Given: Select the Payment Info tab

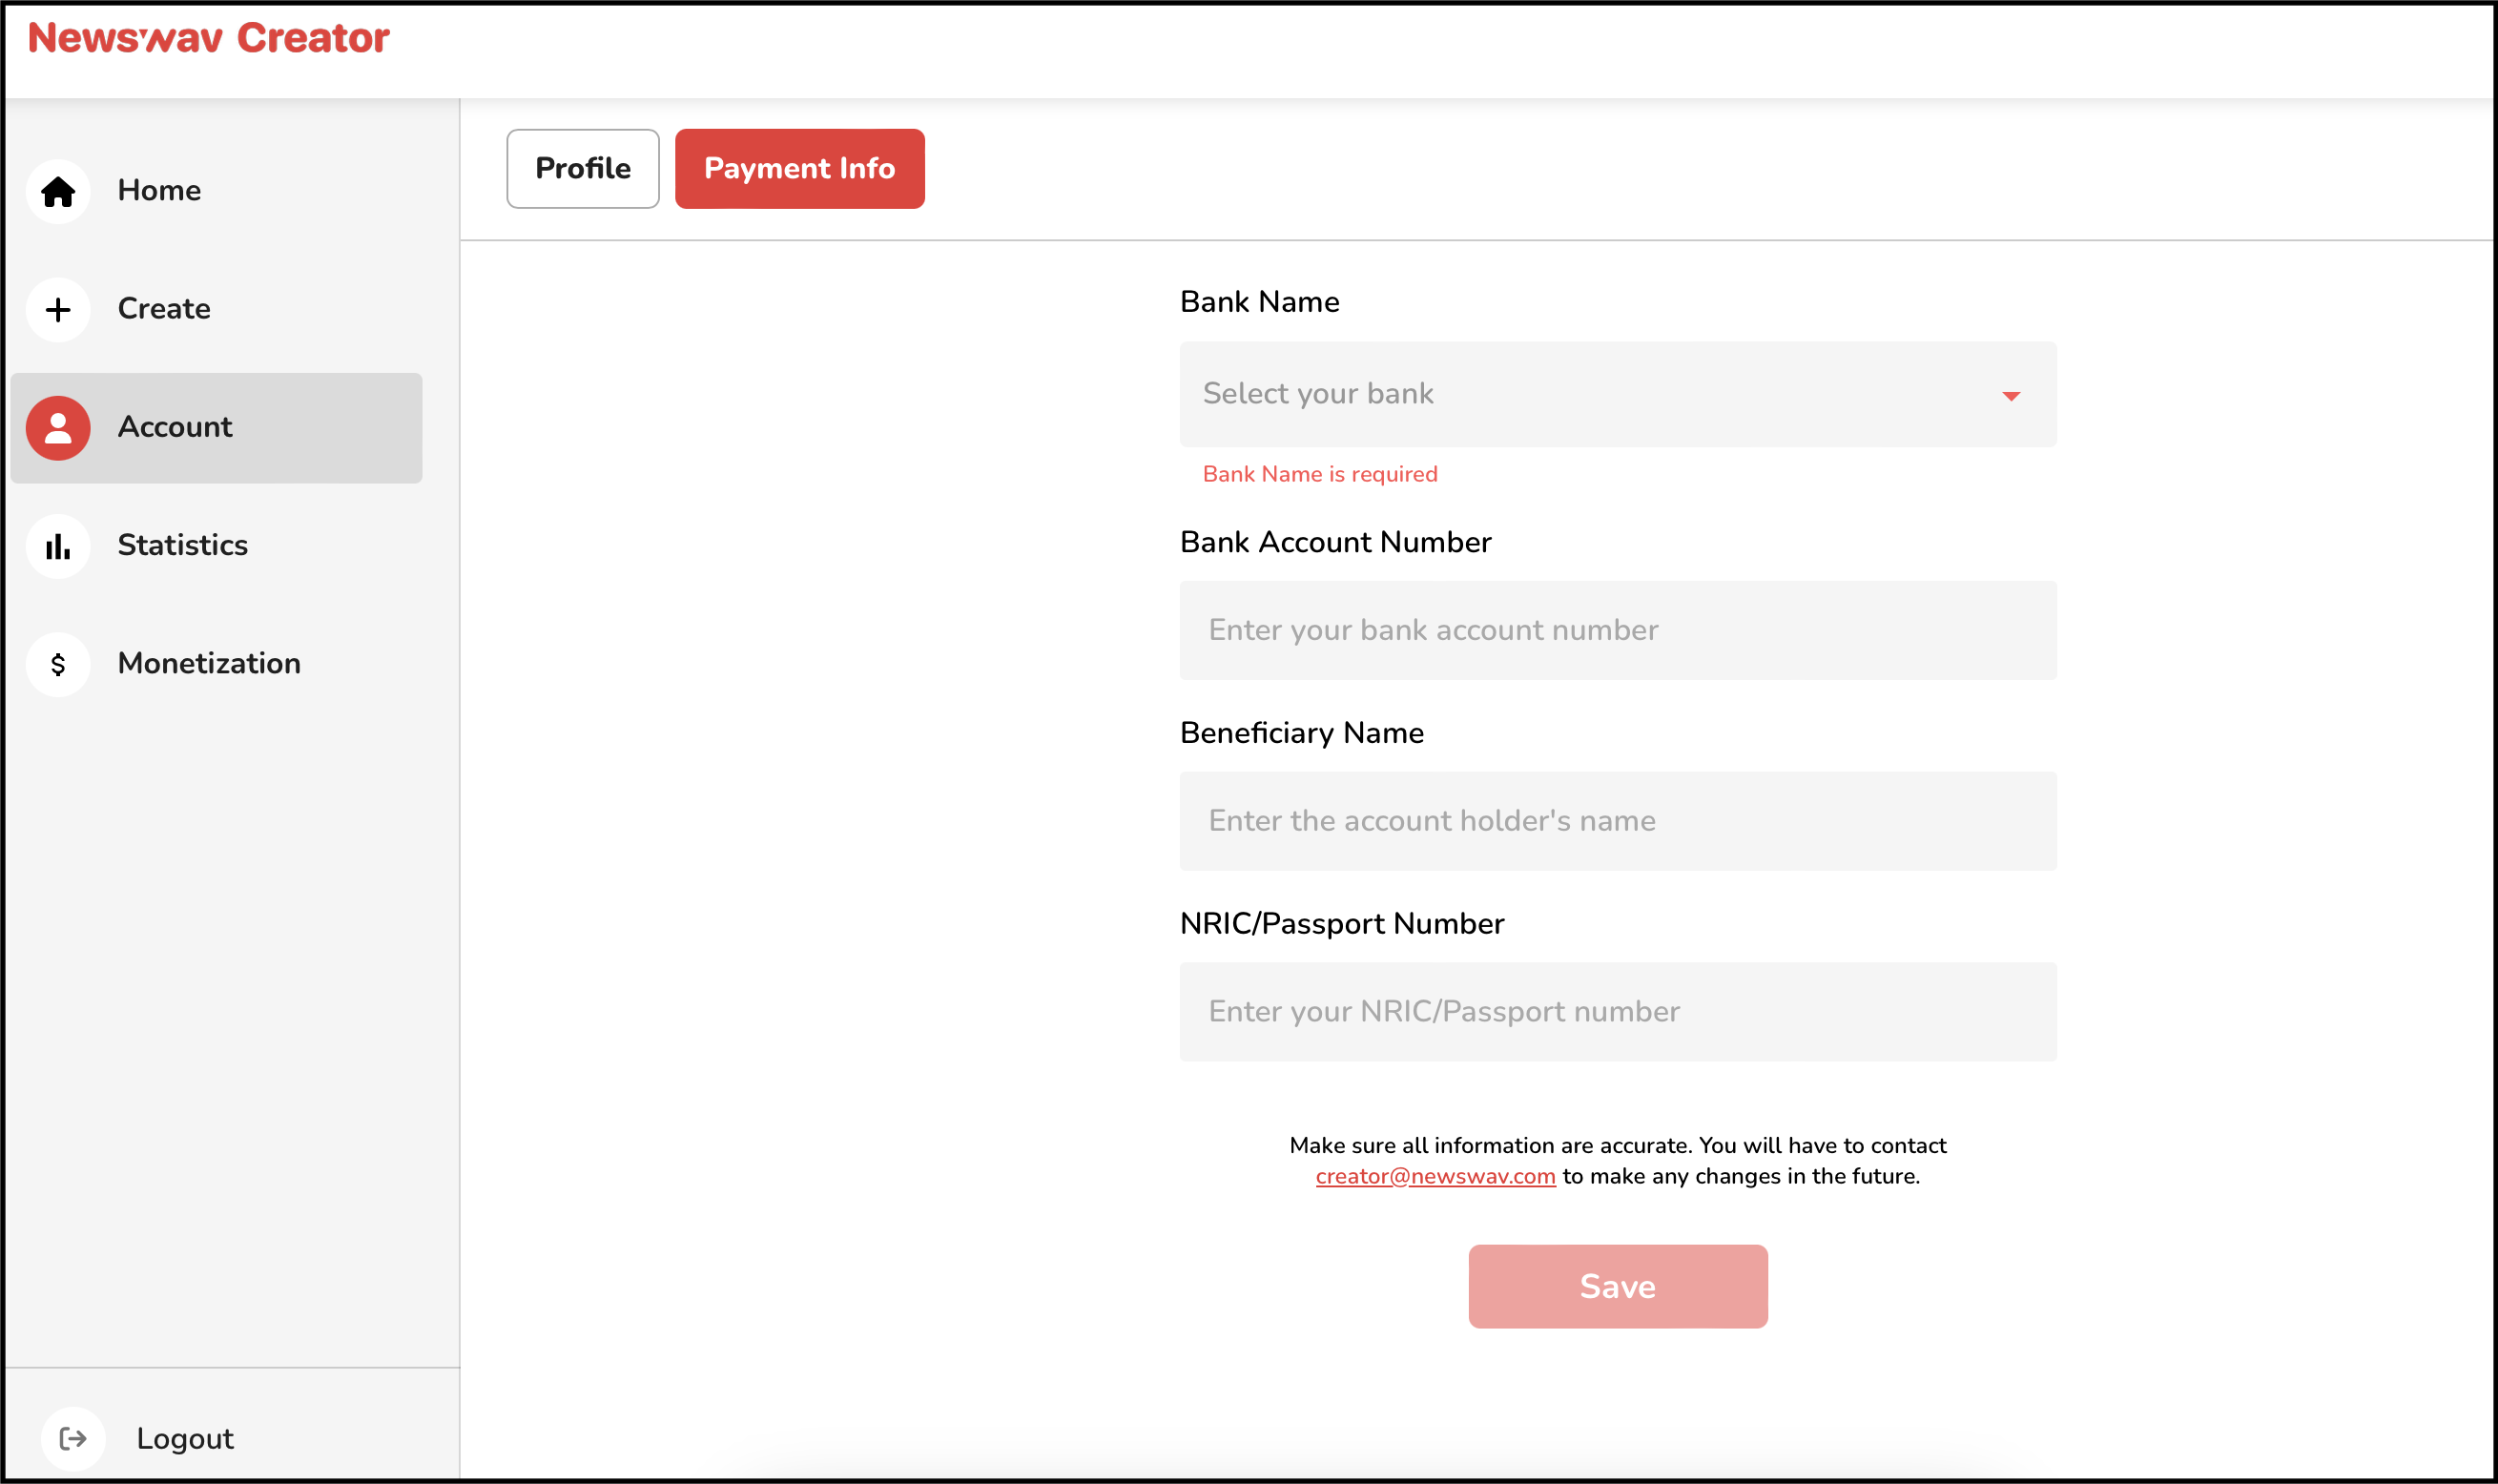Looking at the screenshot, I should pos(800,168).
